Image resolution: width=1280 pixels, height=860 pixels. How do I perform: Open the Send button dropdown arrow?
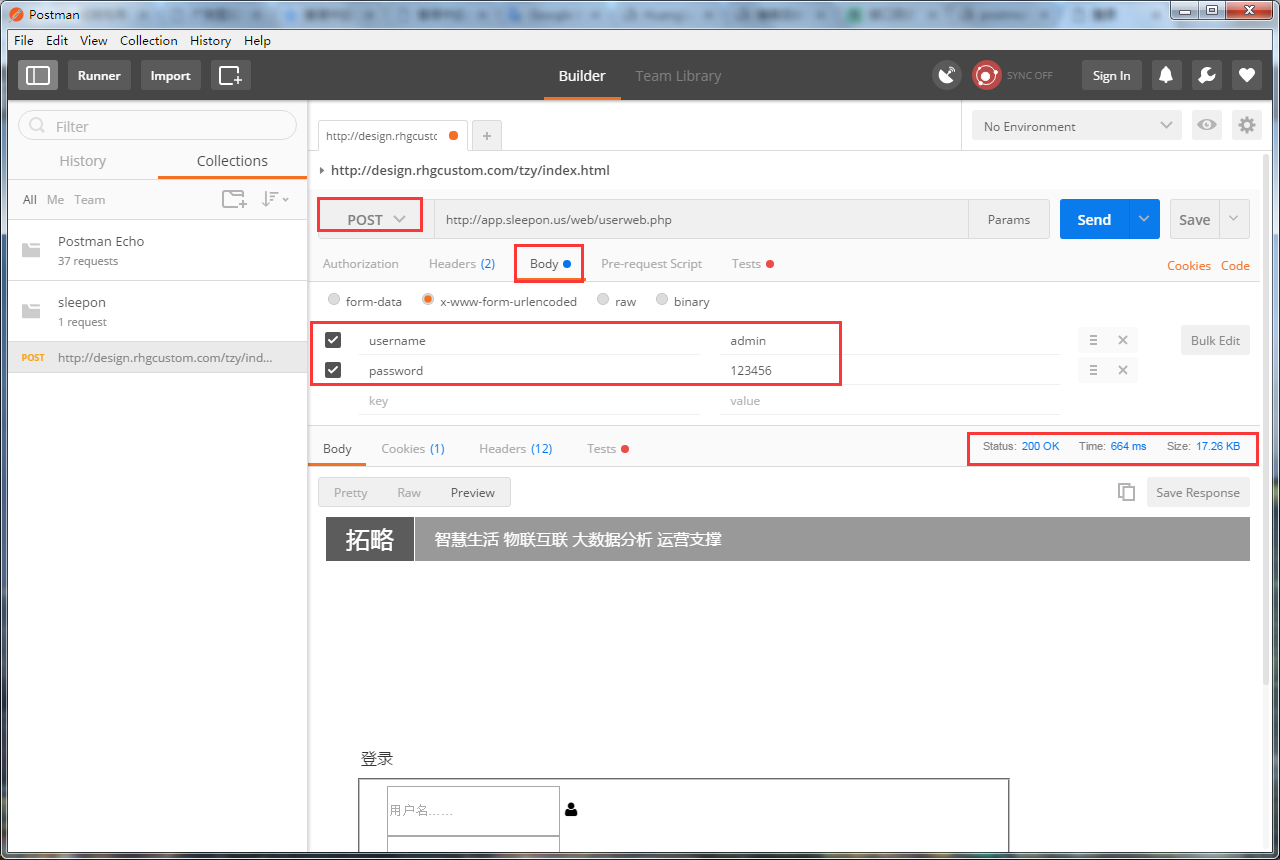(x=1144, y=219)
